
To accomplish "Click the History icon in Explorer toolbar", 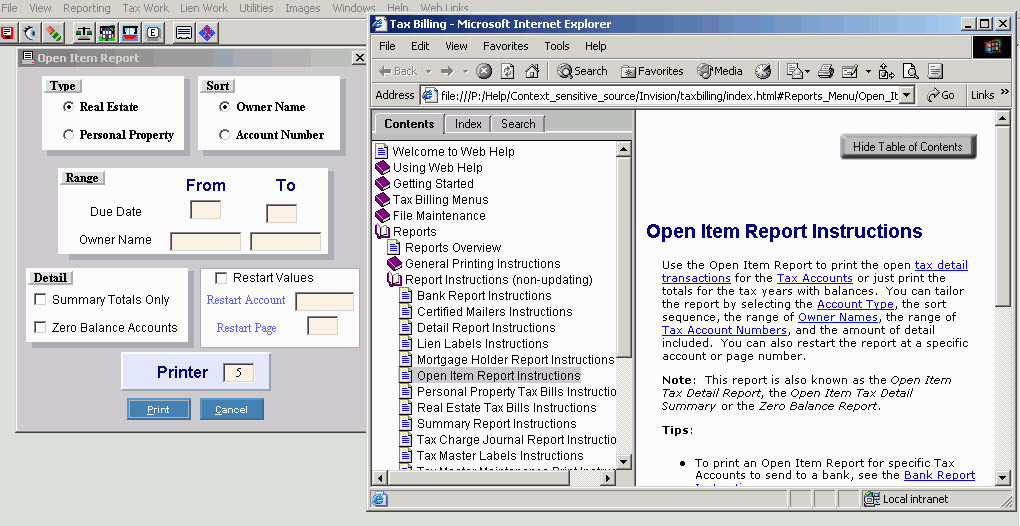I will [762, 71].
